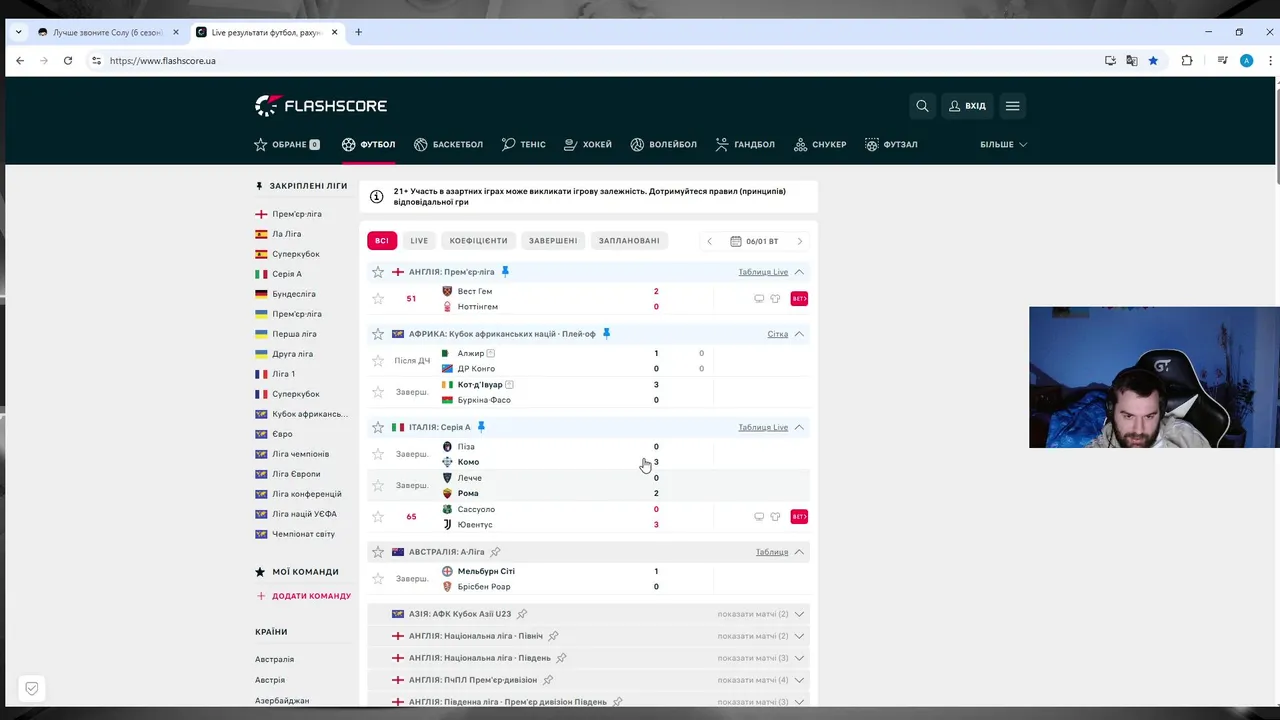
Task: Favorite the Австралія А-Ліга league star
Action: tap(378, 552)
